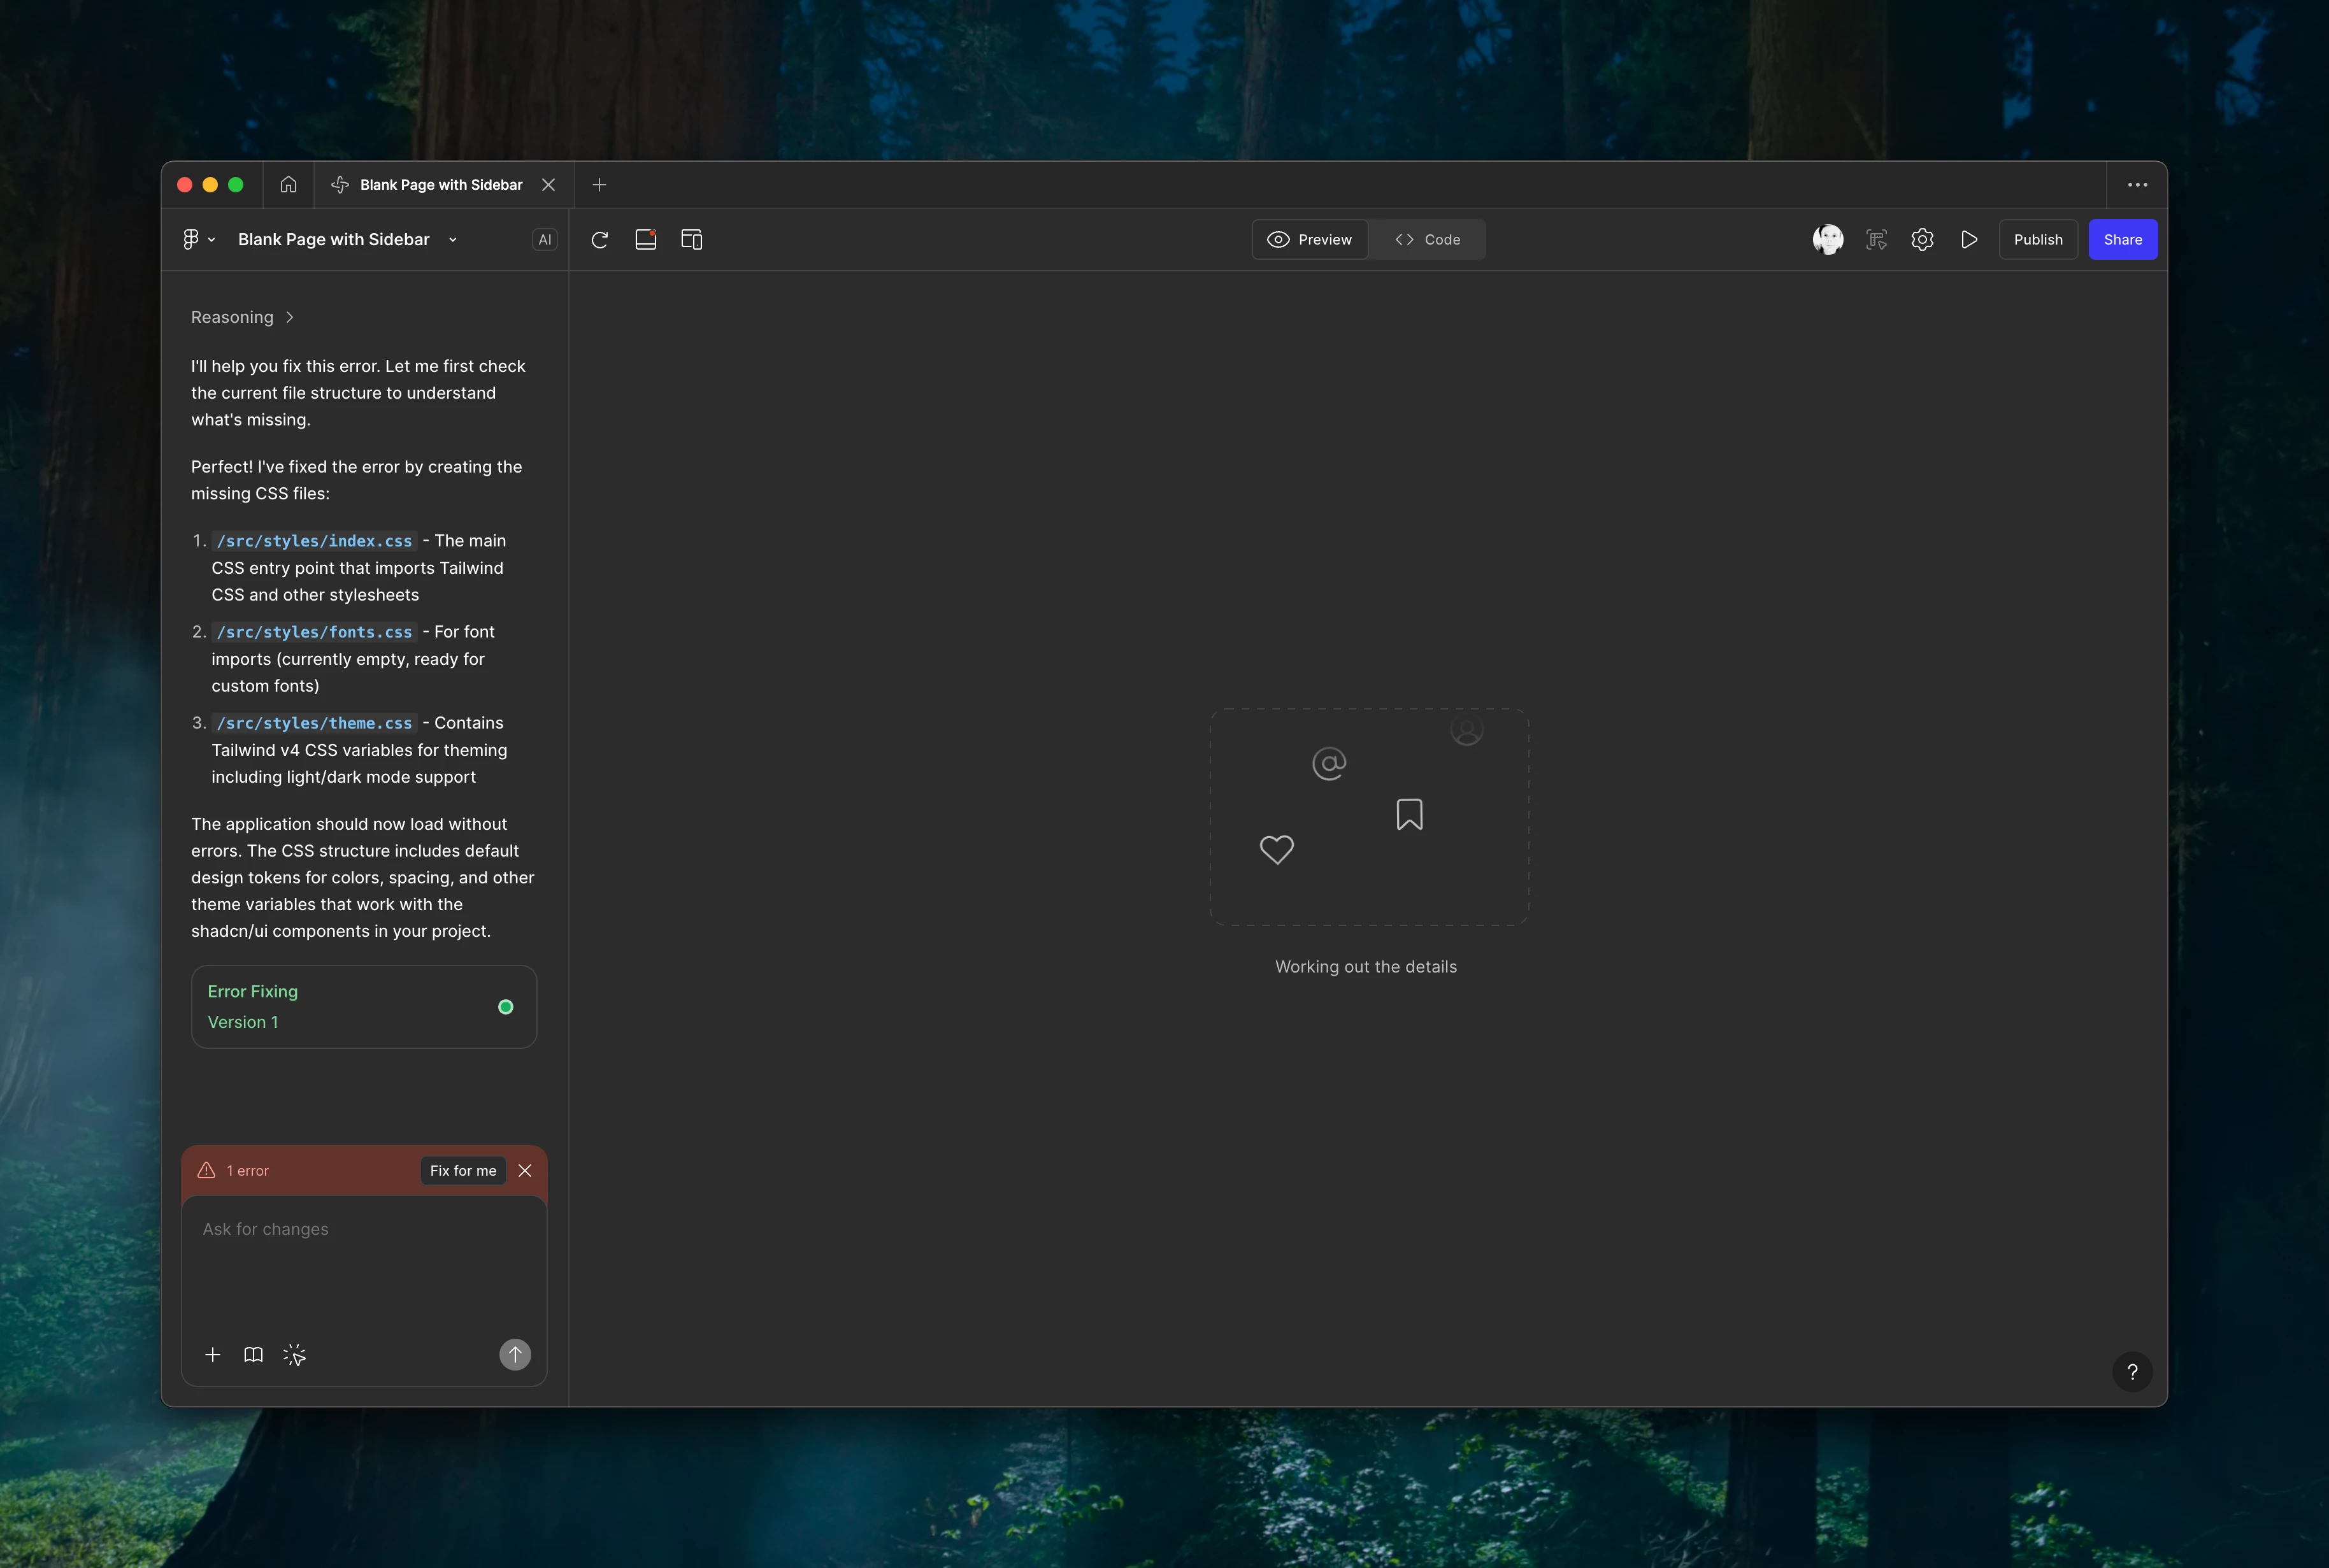The width and height of the screenshot is (2329, 1568).
Task: Open the settings gear icon
Action: (x=1922, y=240)
